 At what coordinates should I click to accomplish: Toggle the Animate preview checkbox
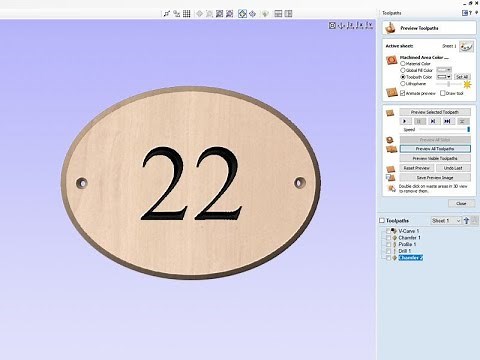pos(403,93)
